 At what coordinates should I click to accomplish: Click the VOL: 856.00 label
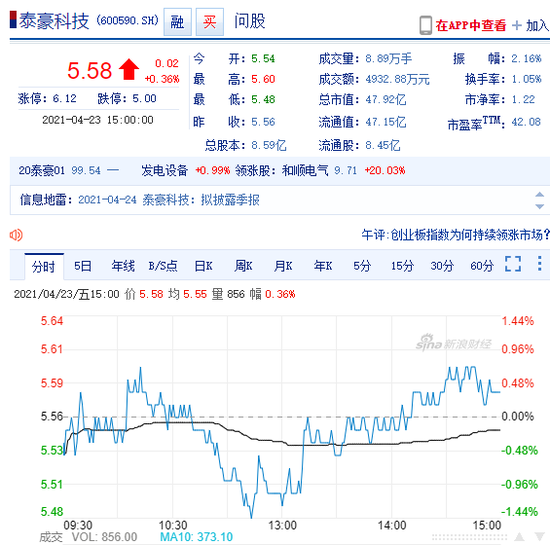point(104,537)
